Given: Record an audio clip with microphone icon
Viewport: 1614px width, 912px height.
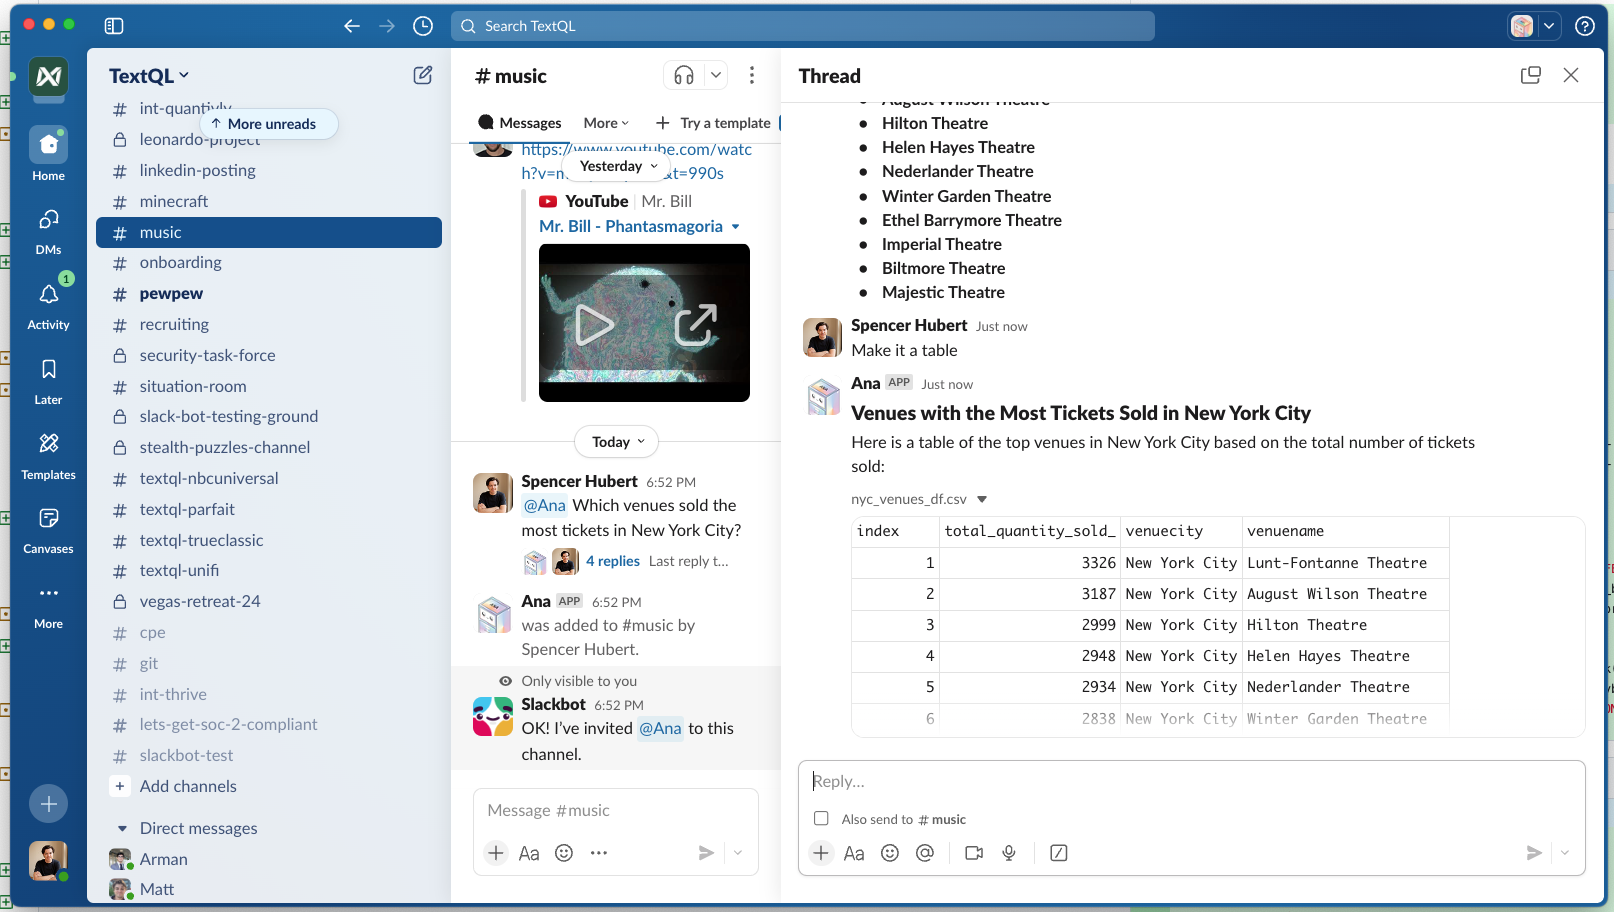Looking at the screenshot, I should tap(1009, 853).
